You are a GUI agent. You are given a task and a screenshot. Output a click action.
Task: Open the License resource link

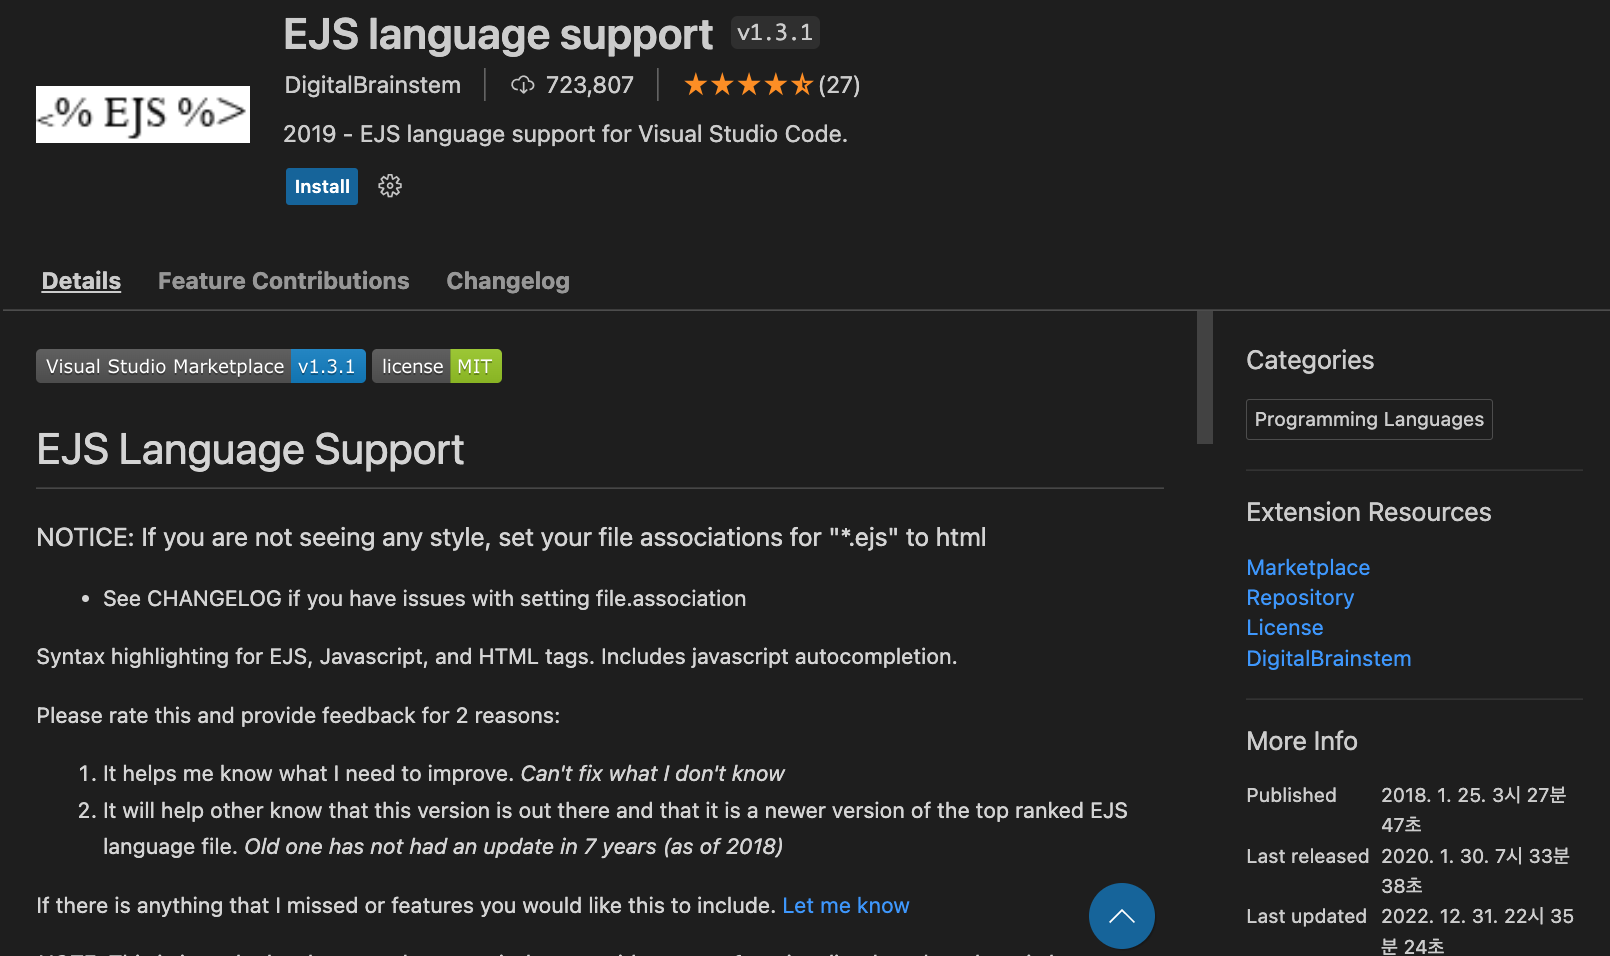(x=1285, y=627)
